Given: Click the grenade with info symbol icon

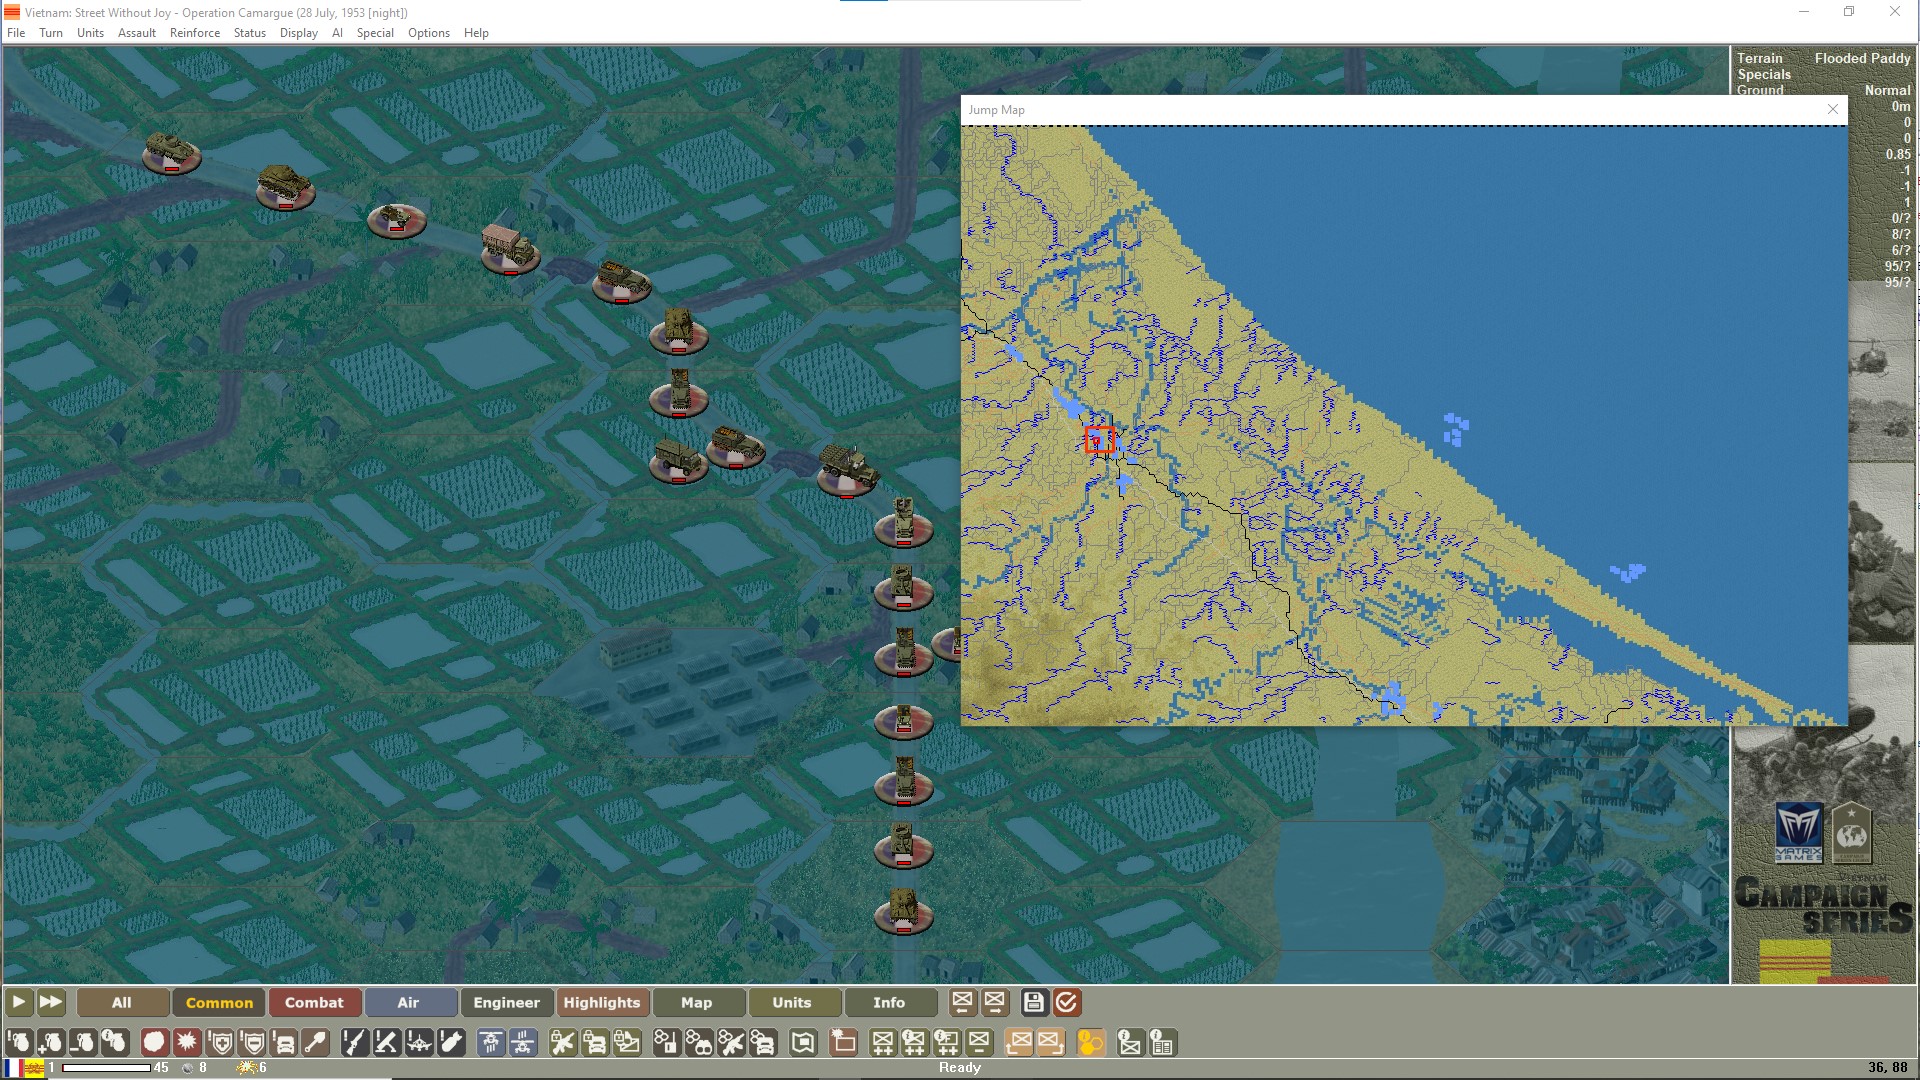Looking at the screenshot, I should pos(115,1043).
